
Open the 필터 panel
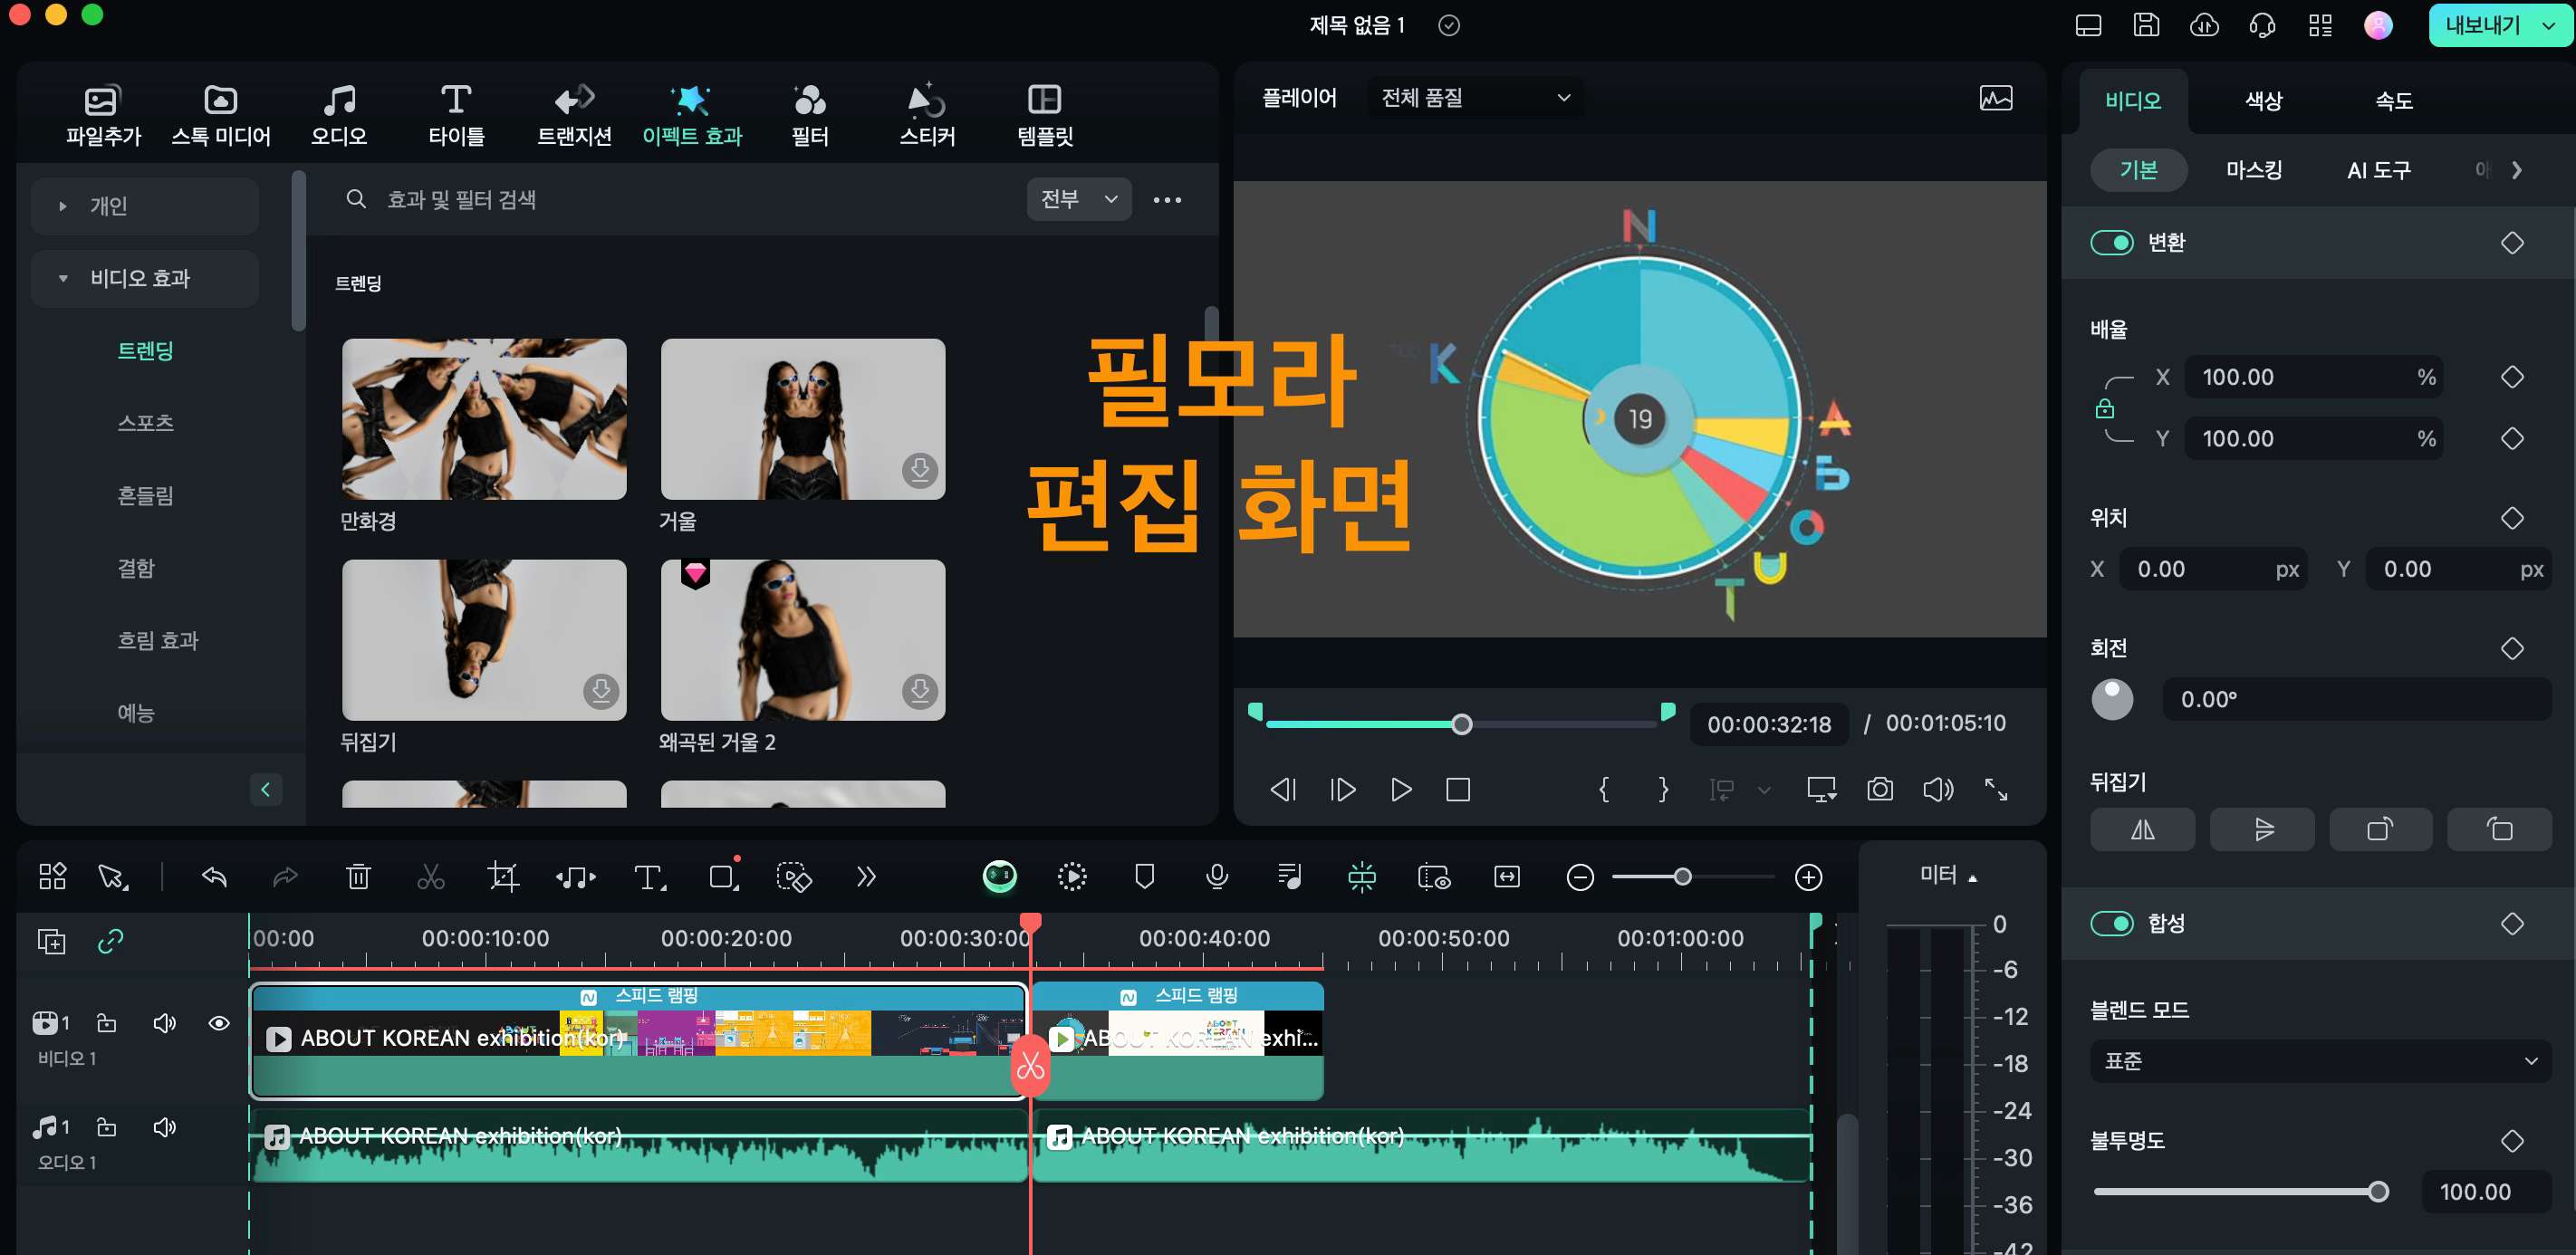tap(810, 115)
